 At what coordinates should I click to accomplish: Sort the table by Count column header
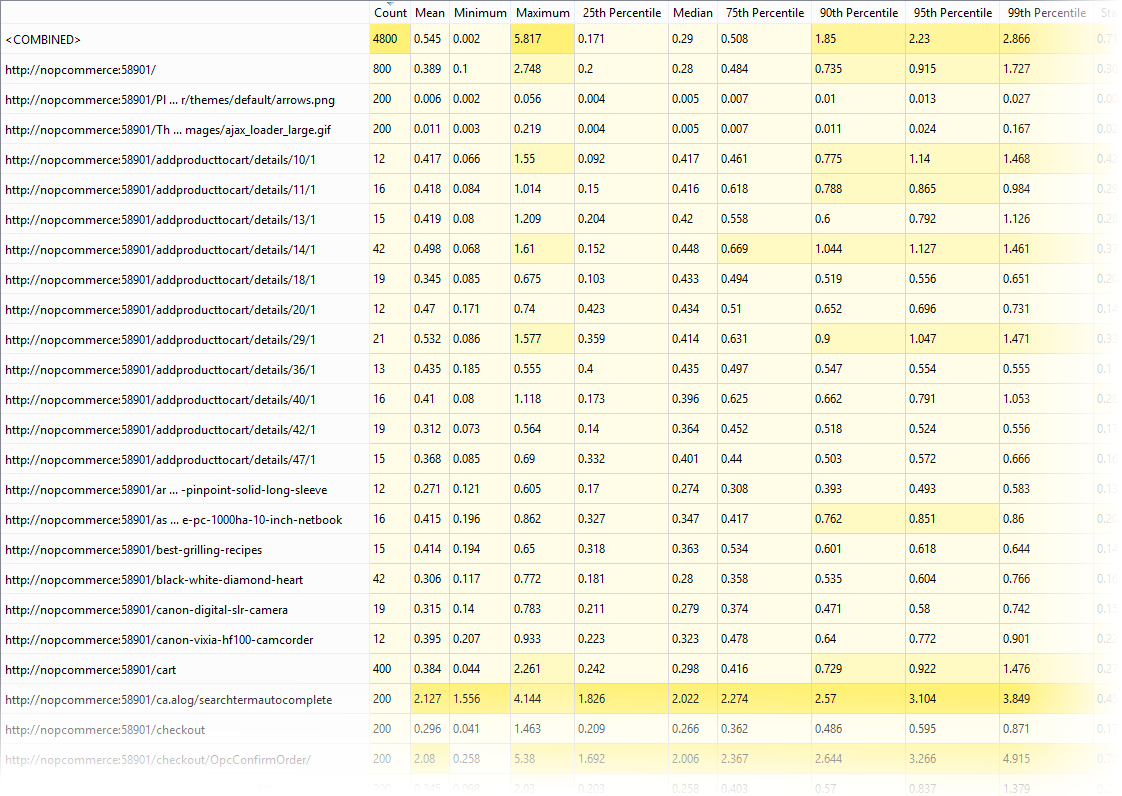pyautogui.click(x=390, y=13)
